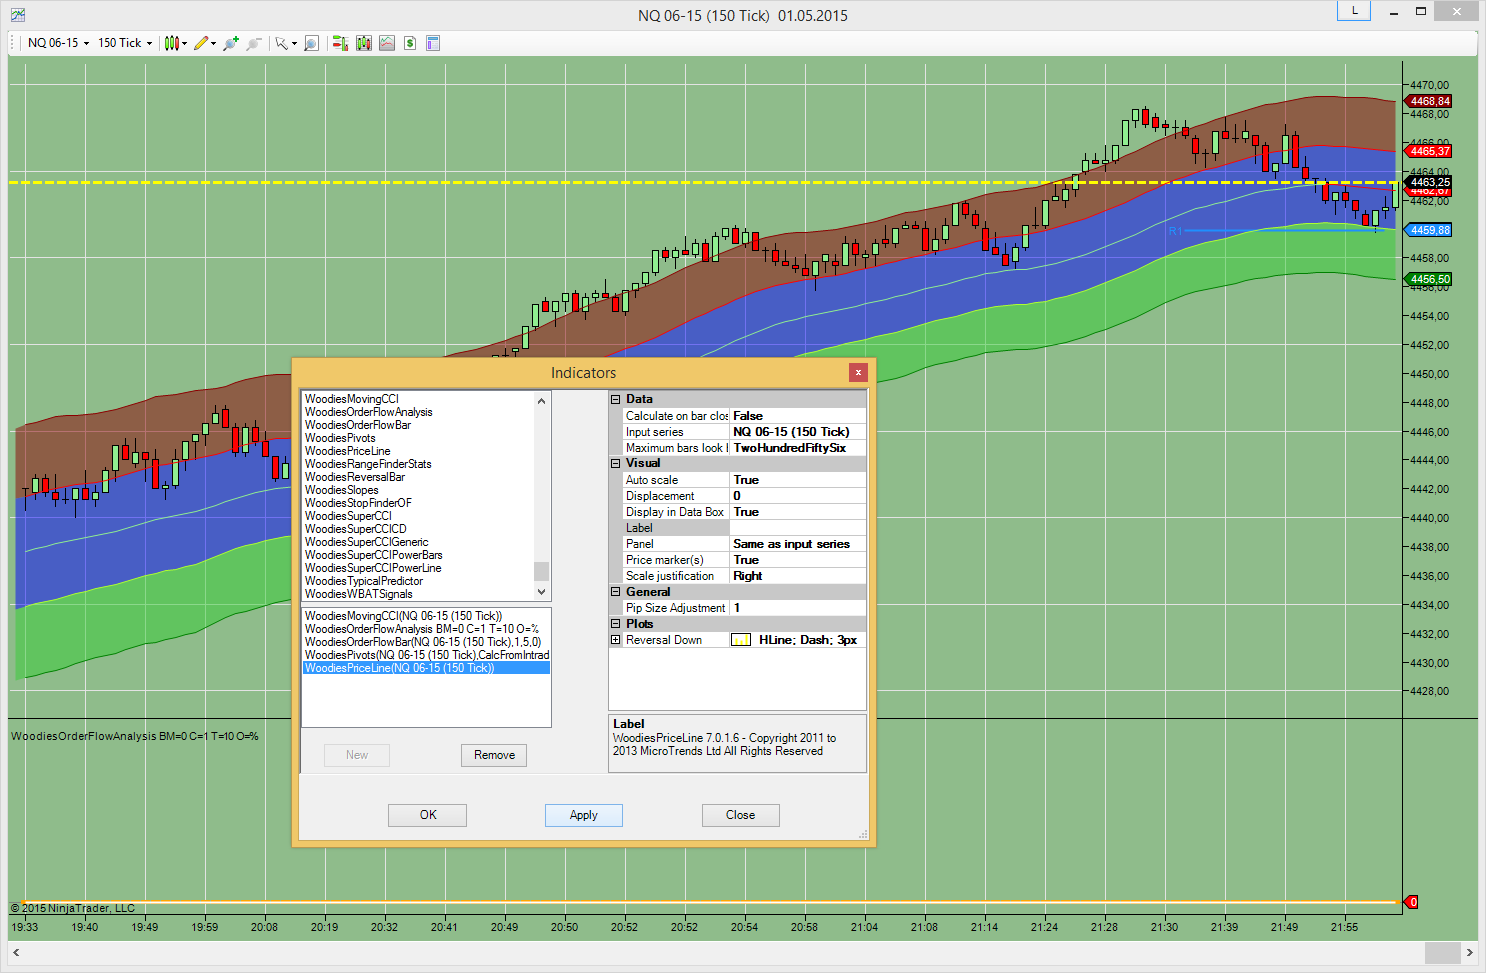Image resolution: width=1486 pixels, height=973 pixels.
Task: Open the 150 Tick interval dropdown
Action: point(125,43)
